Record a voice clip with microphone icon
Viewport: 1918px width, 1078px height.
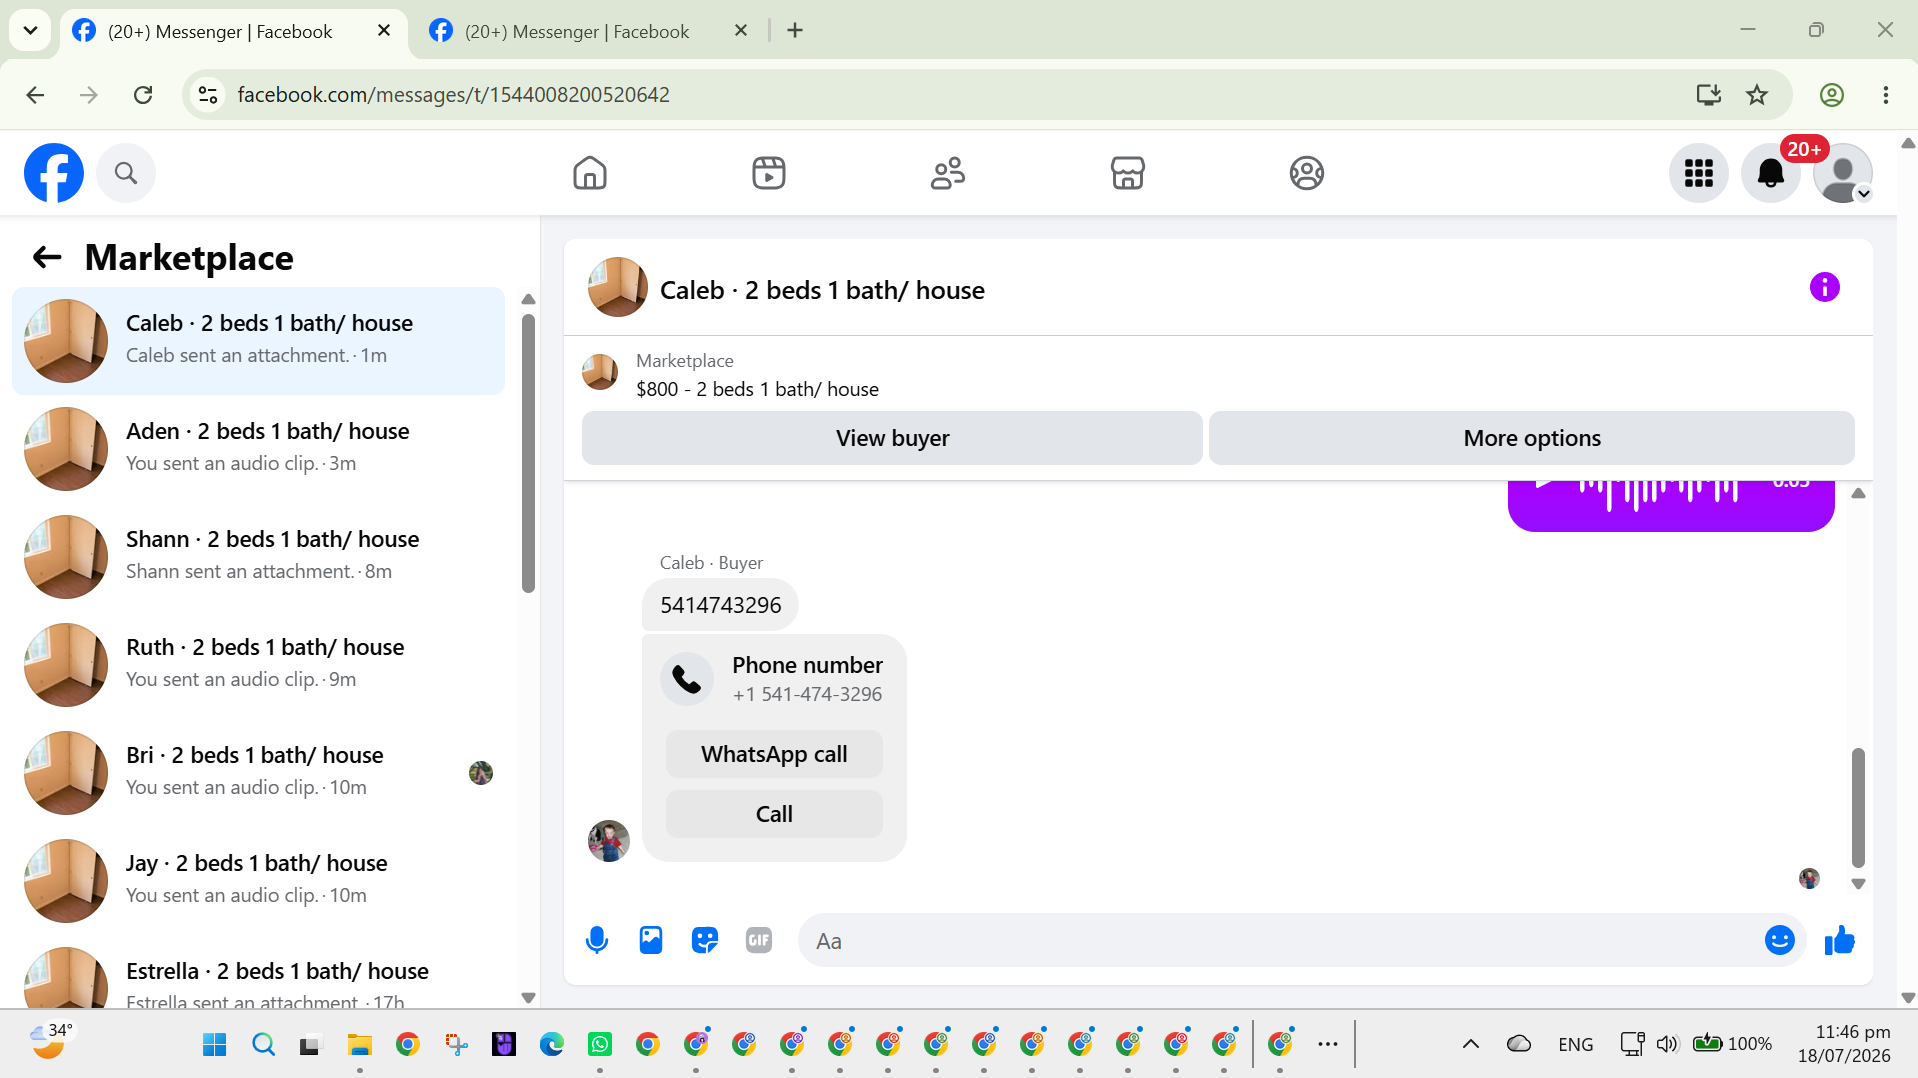pyautogui.click(x=597, y=940)
